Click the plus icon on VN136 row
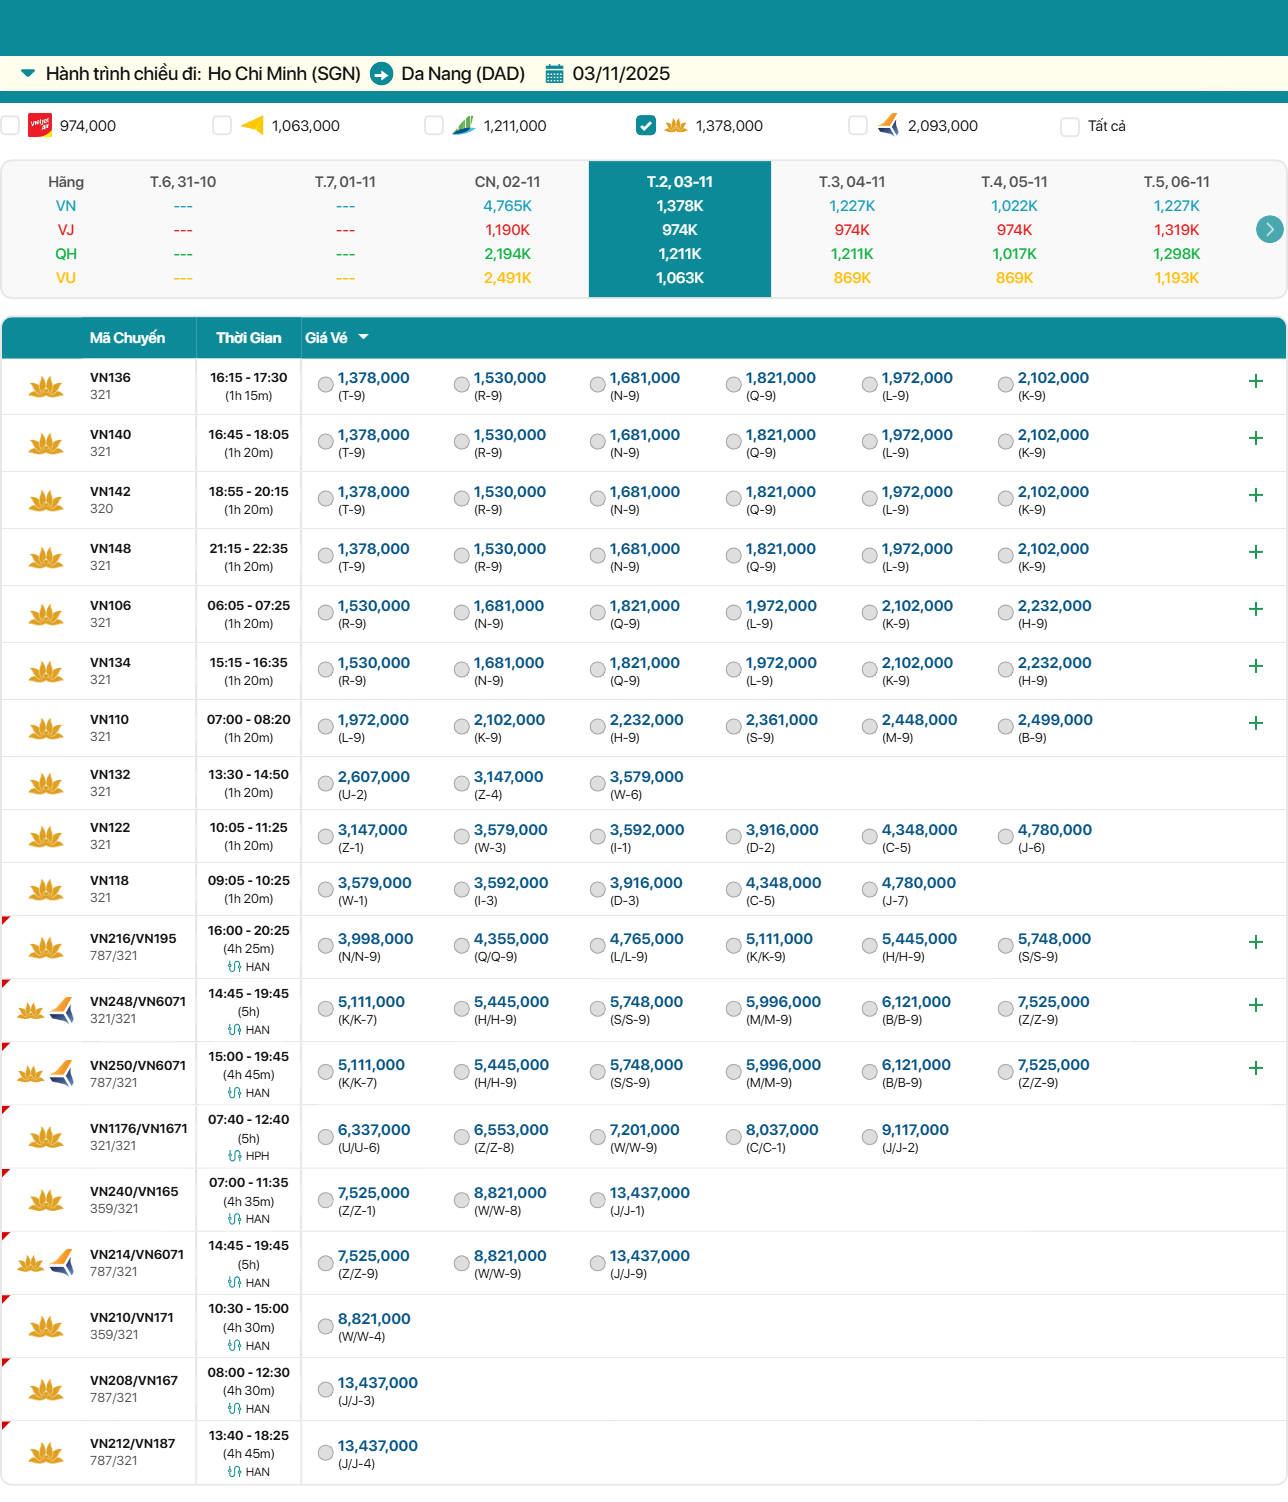Screen dimensions: 1288x1502 pyautogui.click(x=1255, y=381)
